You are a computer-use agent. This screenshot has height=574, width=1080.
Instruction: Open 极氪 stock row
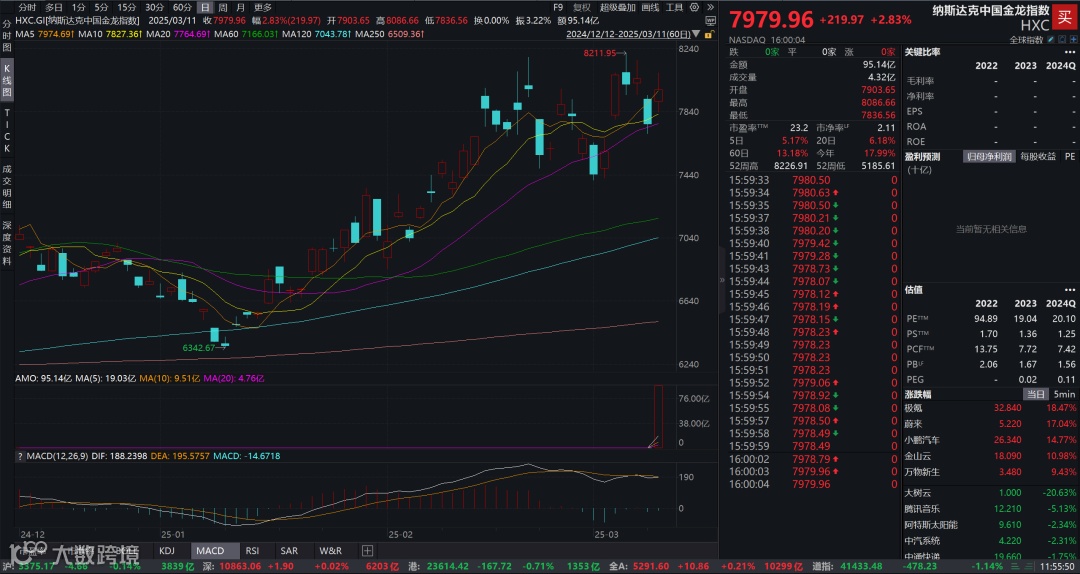click(990, 409)
